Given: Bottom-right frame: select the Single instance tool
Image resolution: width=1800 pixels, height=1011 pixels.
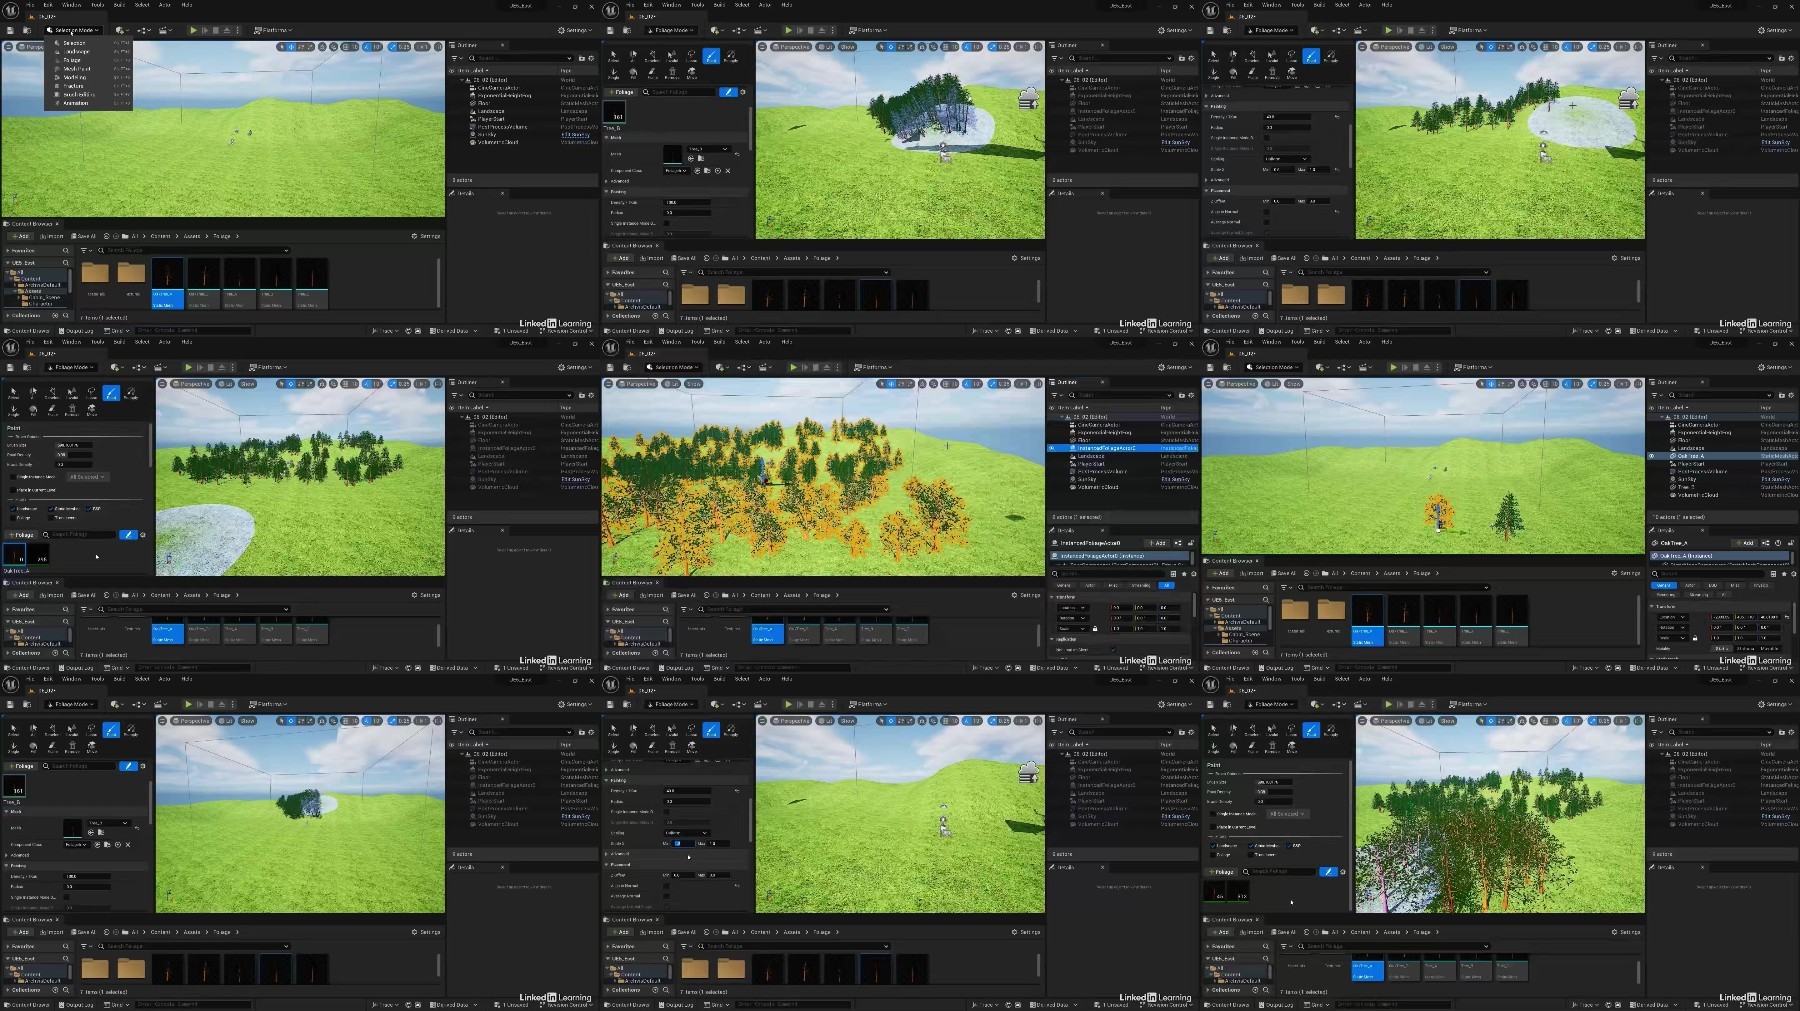Looking at the screenshot, I should [1213, 748].
